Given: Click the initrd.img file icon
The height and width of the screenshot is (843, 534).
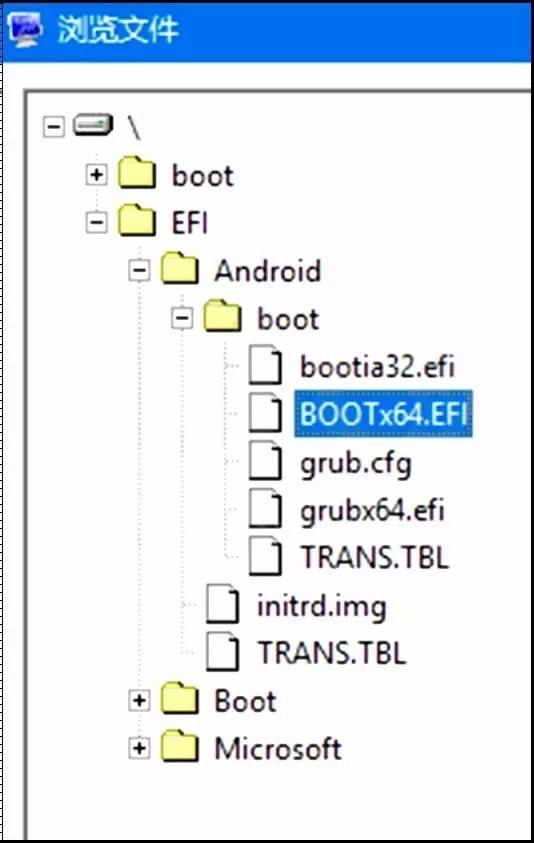Looking at the screenshot, I should pos(222,604).
